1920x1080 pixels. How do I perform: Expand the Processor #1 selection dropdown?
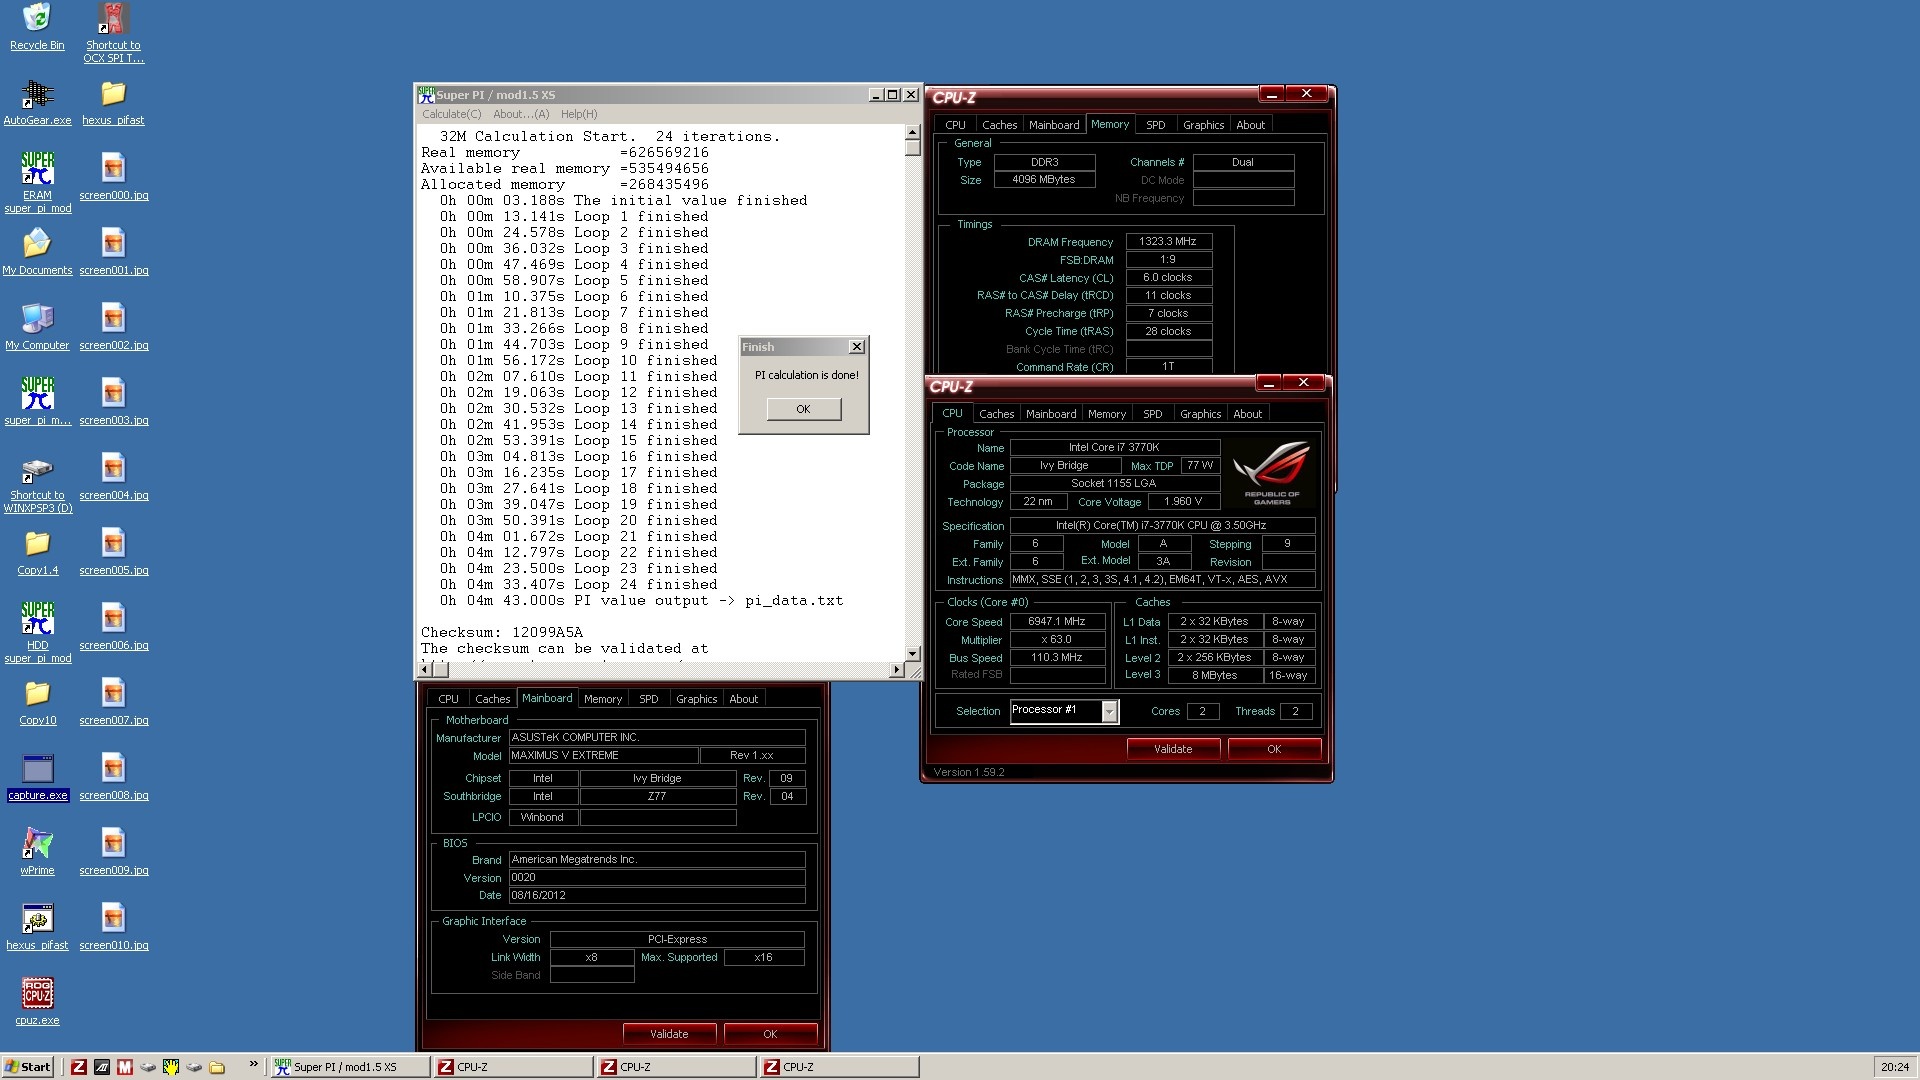[1109, 711]
